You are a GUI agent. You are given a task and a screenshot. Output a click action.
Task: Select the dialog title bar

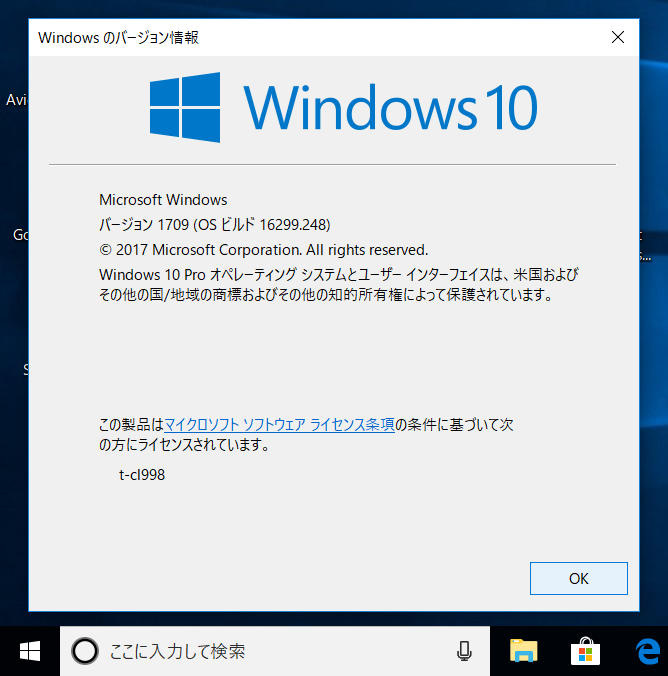pyautogui.click(x=300, y=38)
